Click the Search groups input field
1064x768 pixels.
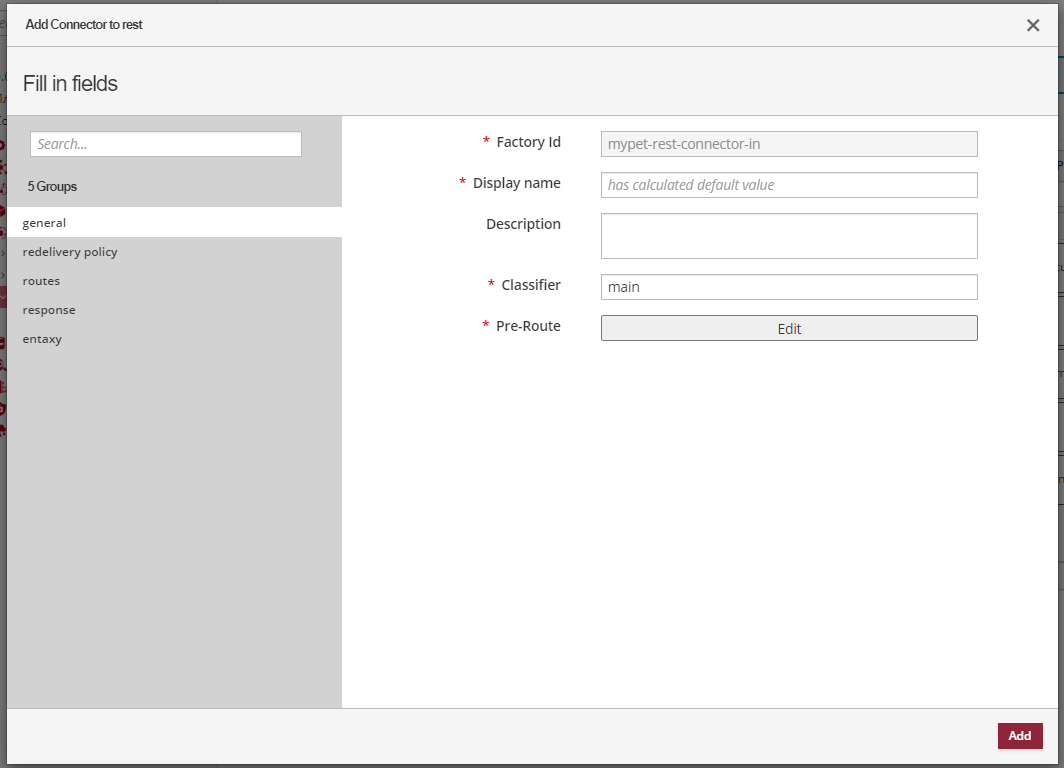(x=166, y=144)
